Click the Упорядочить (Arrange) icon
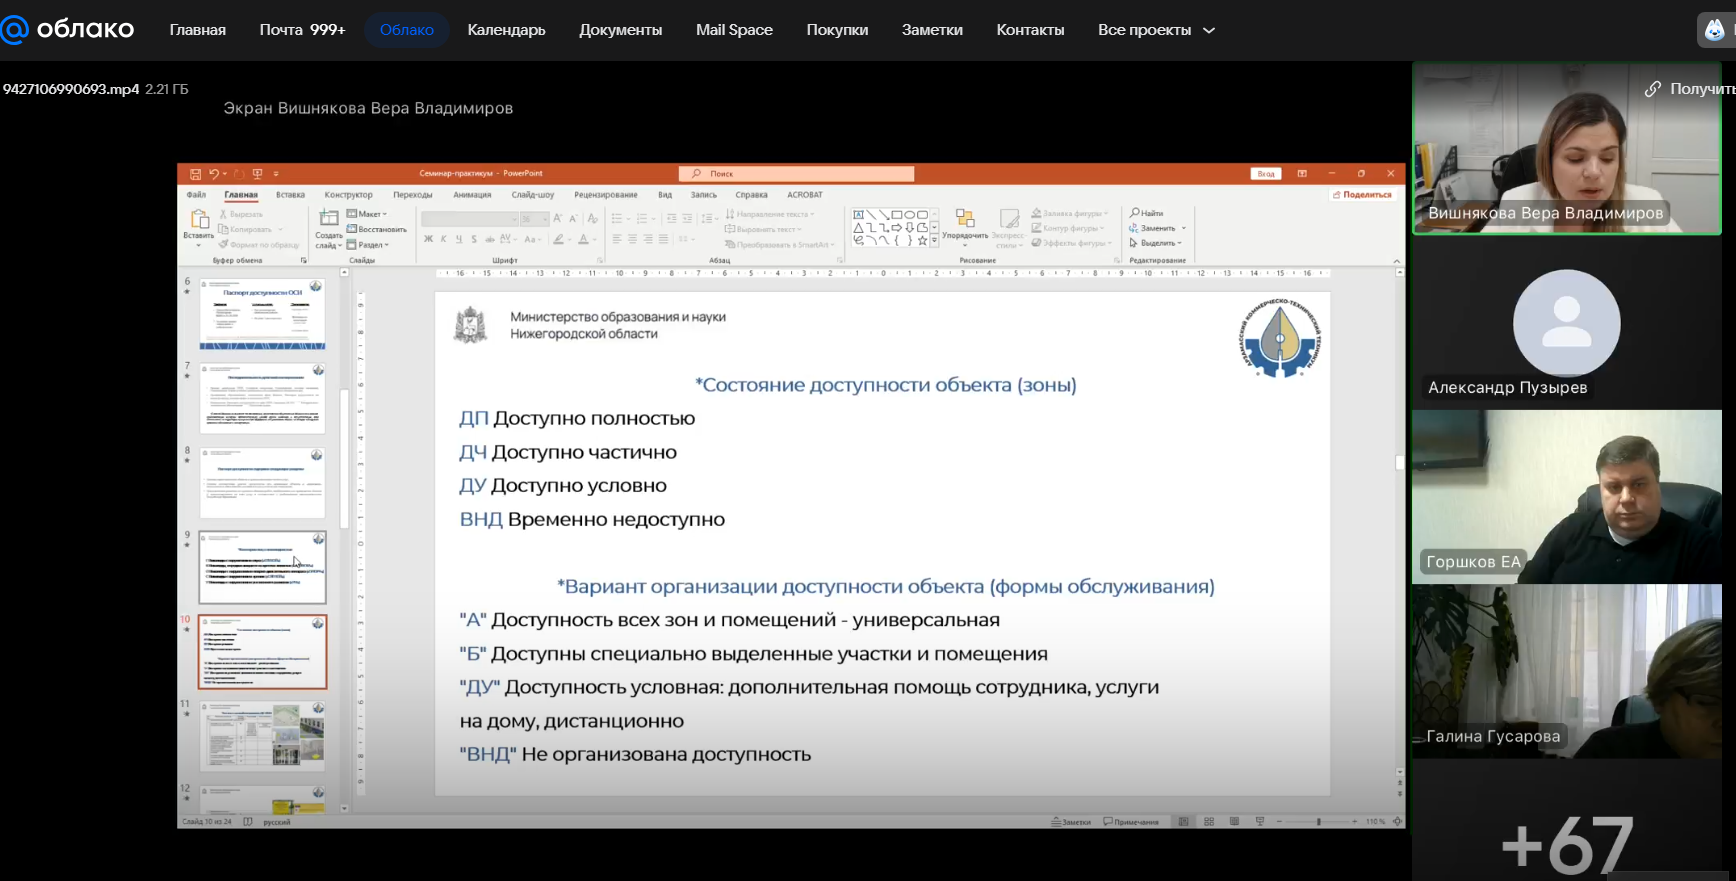This screenshot has width=1736, height=881. coord(965,219)
